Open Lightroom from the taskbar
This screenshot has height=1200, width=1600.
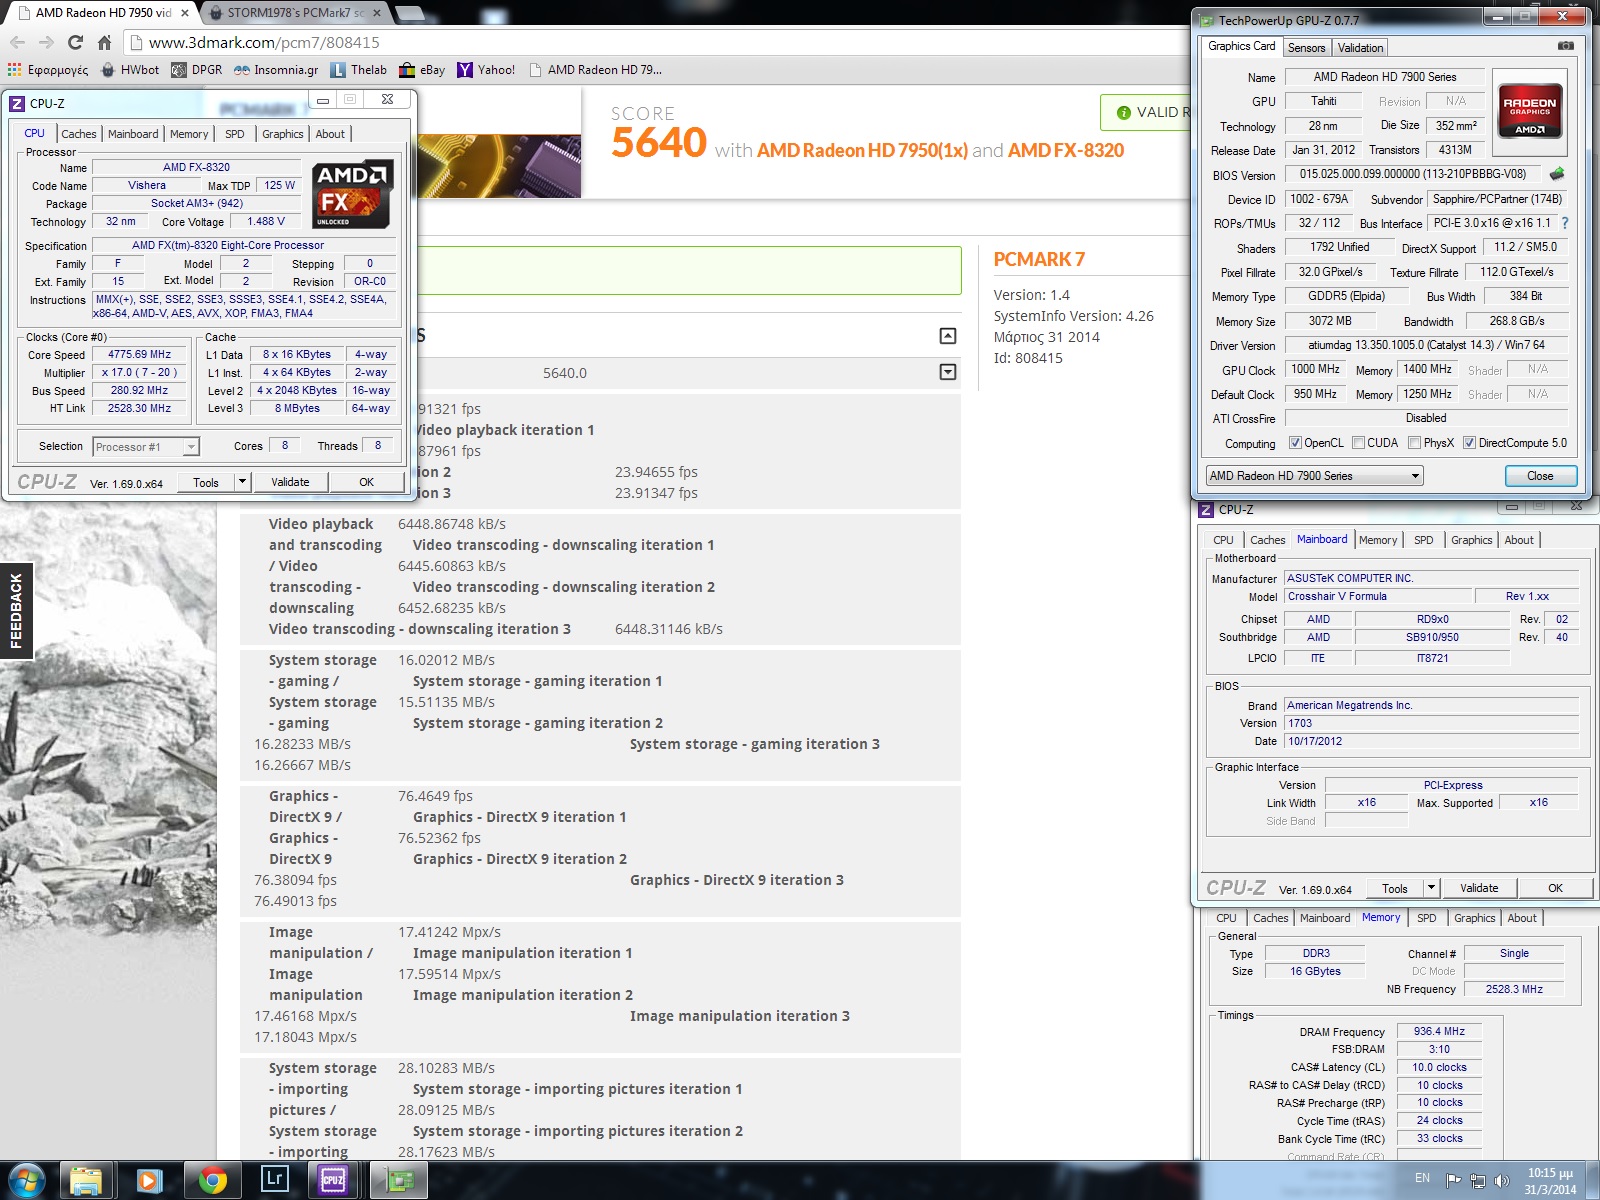(x=274, y=1180)
